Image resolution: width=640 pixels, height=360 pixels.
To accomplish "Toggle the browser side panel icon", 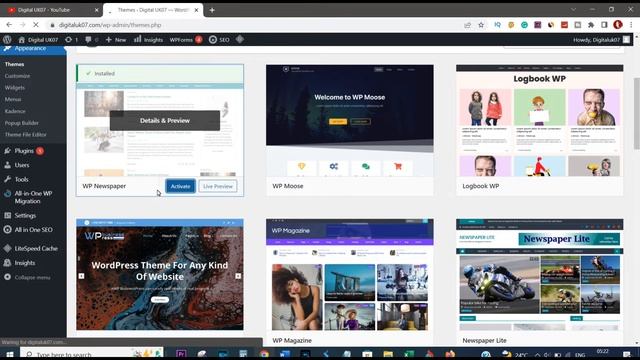I will 604,25.
